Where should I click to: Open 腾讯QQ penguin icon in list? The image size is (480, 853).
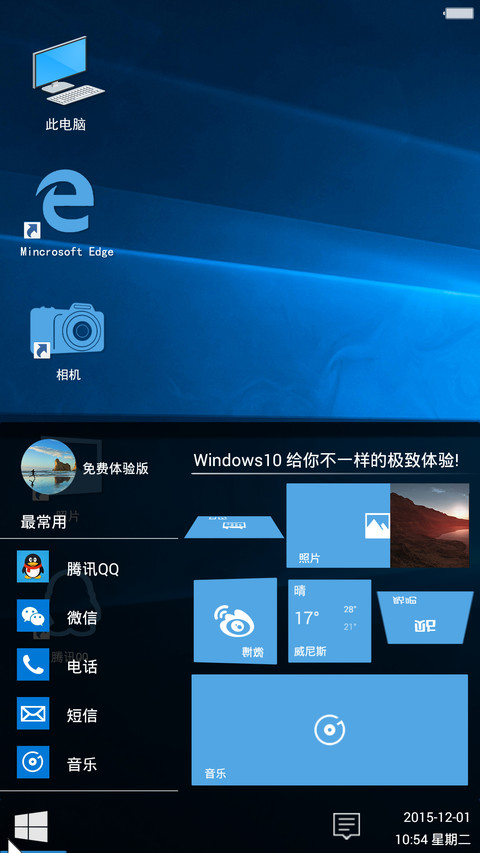[x=33, y=566]
